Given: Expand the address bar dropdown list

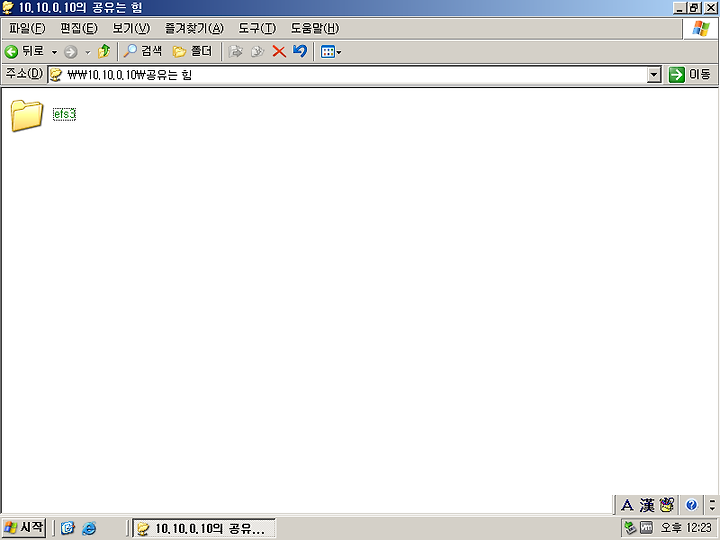Looking at the screenshot, I should pyautogui.click(x=653, y=74).
